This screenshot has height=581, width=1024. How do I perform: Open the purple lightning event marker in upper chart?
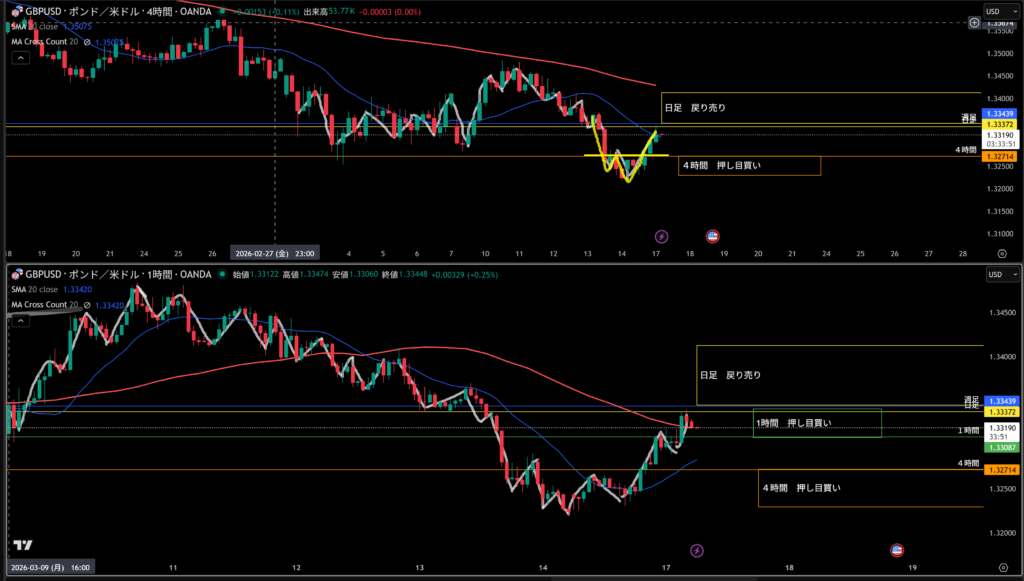coord(661,236)
